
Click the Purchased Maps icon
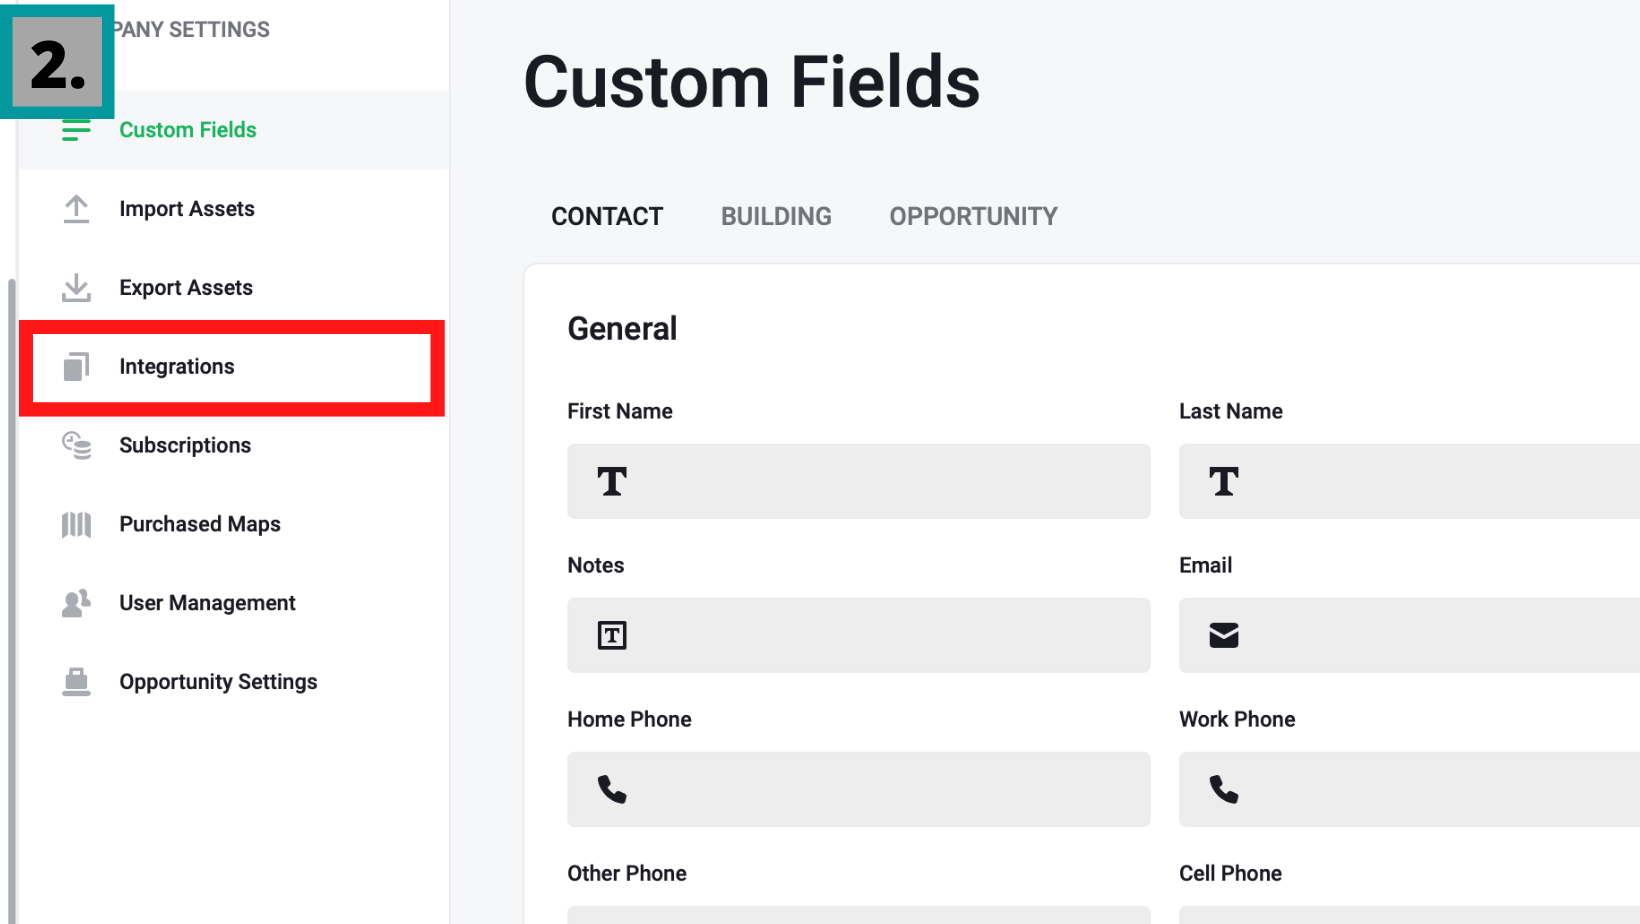[76, 524]
